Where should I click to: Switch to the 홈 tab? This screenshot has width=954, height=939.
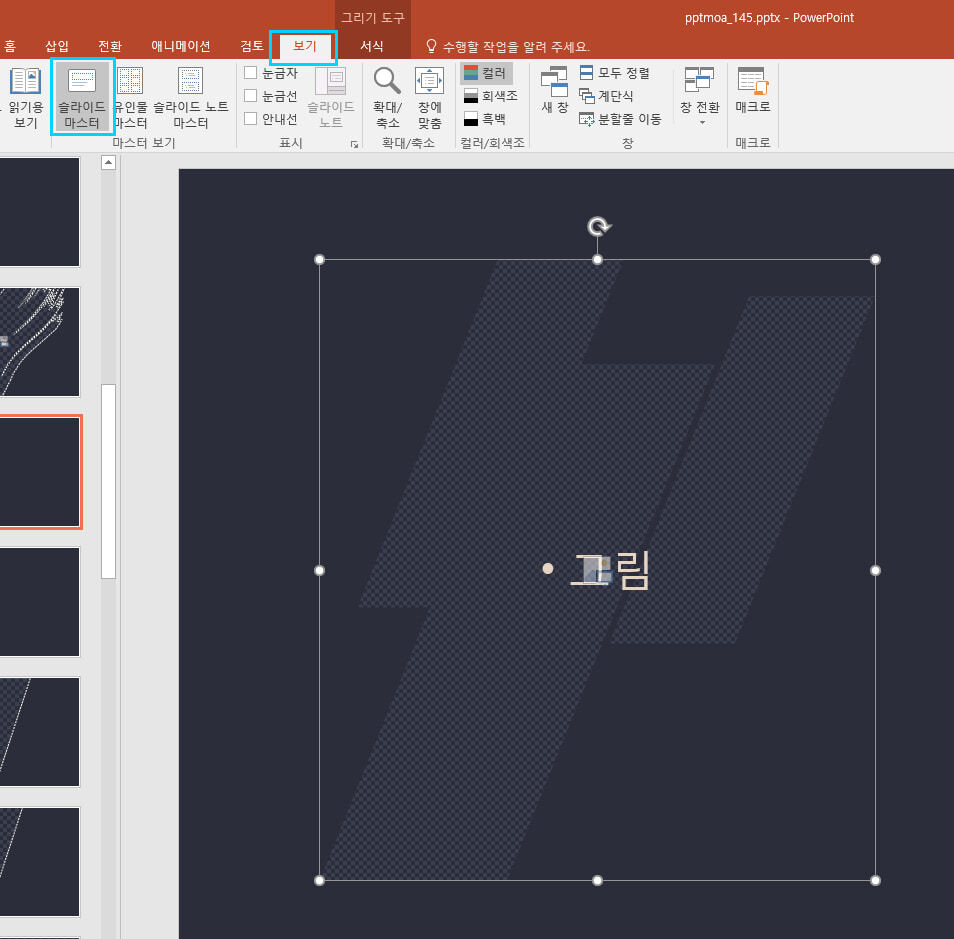pos(10,46)
